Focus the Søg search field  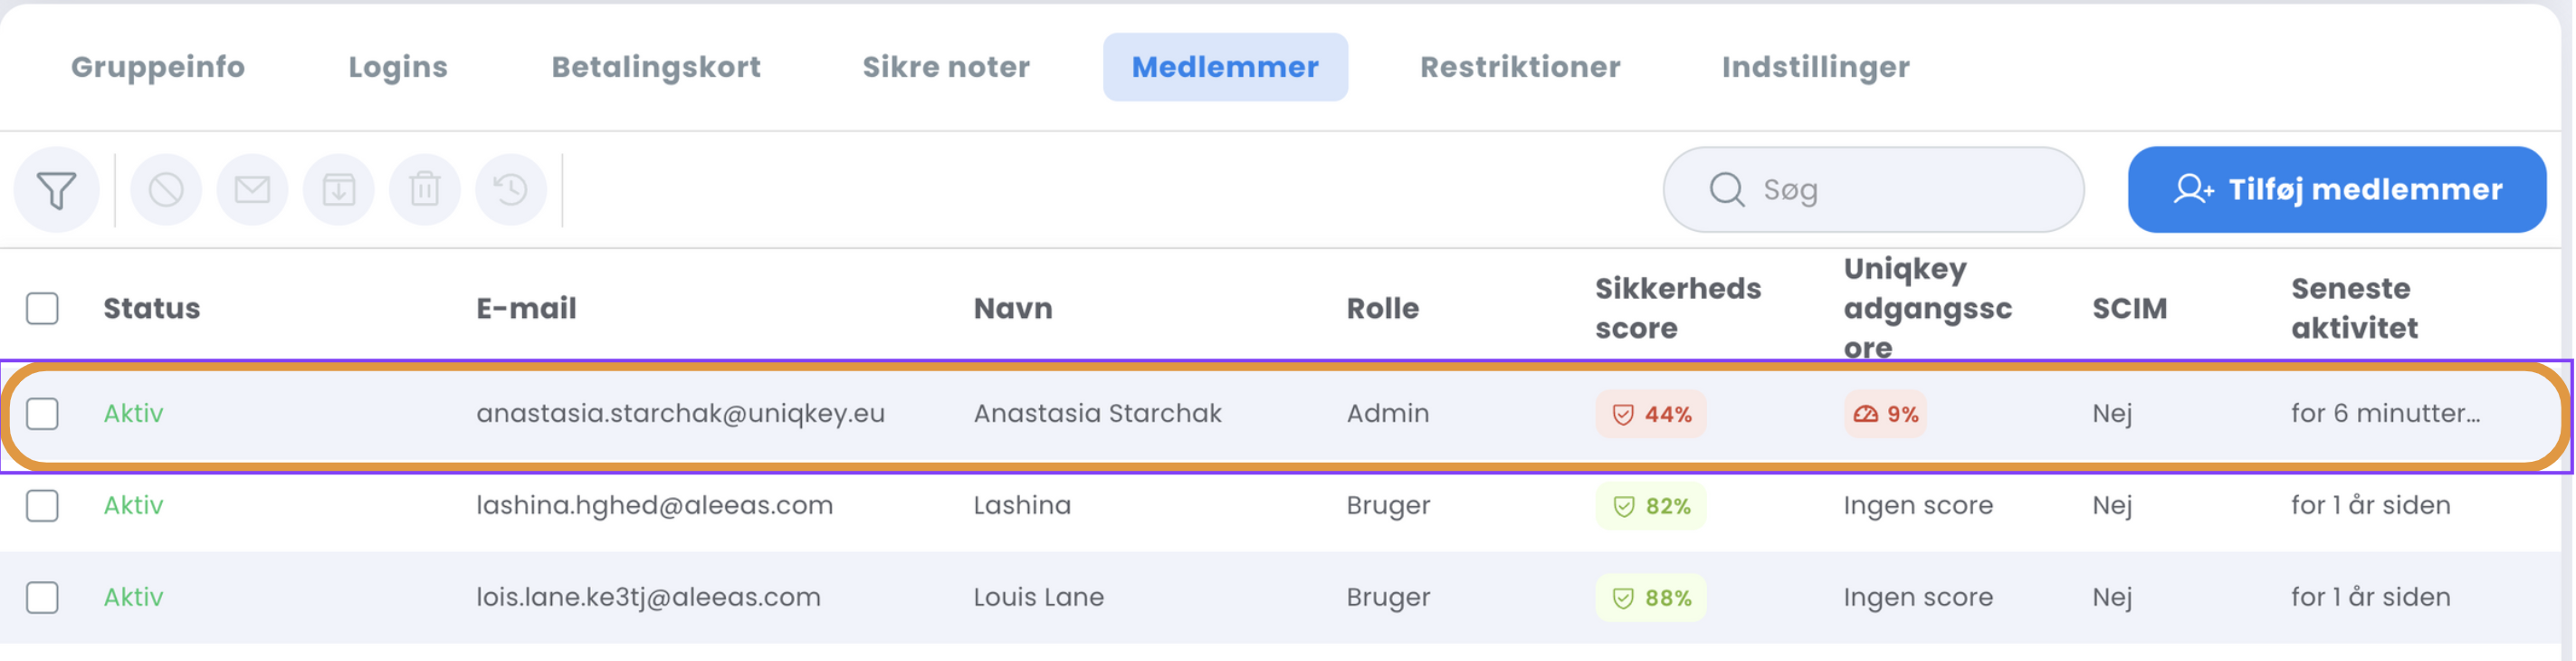tap(1873, 190)
